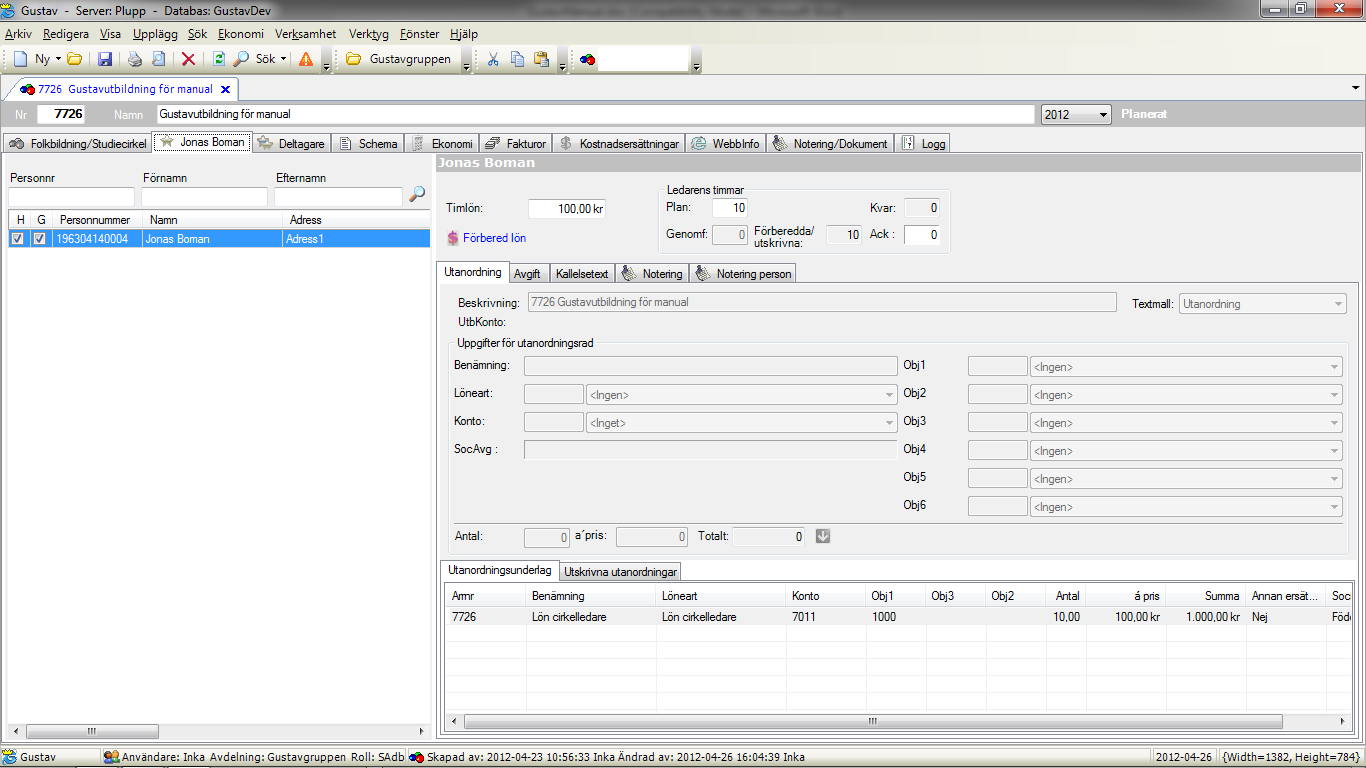Open the Löneart dropdown

pos(741,395)
